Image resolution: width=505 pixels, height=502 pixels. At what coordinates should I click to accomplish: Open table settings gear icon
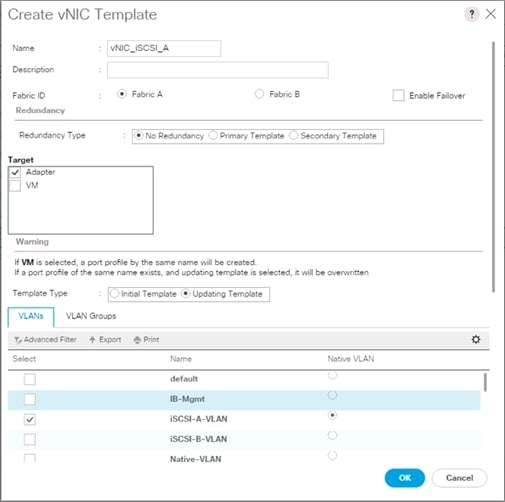click(476, 339)
